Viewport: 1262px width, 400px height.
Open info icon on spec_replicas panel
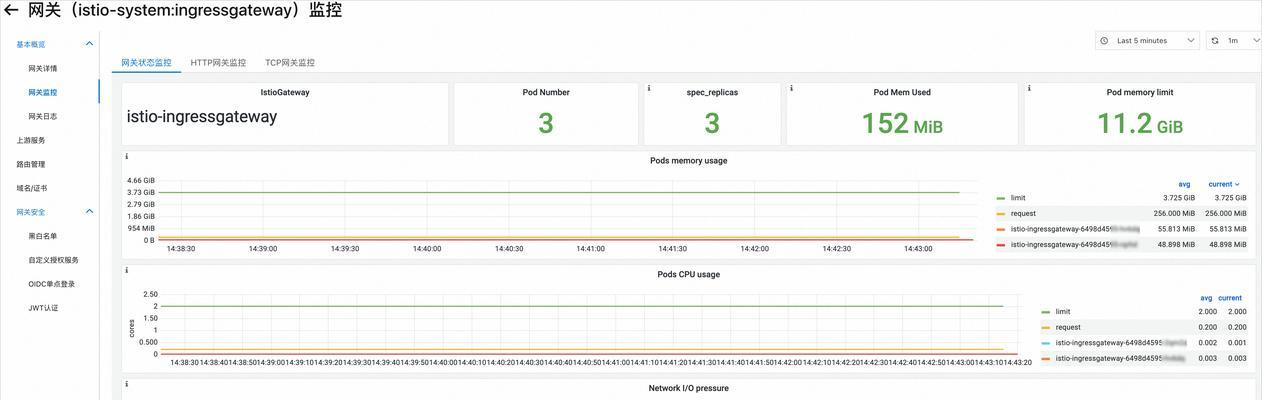[x=649, y=88]
